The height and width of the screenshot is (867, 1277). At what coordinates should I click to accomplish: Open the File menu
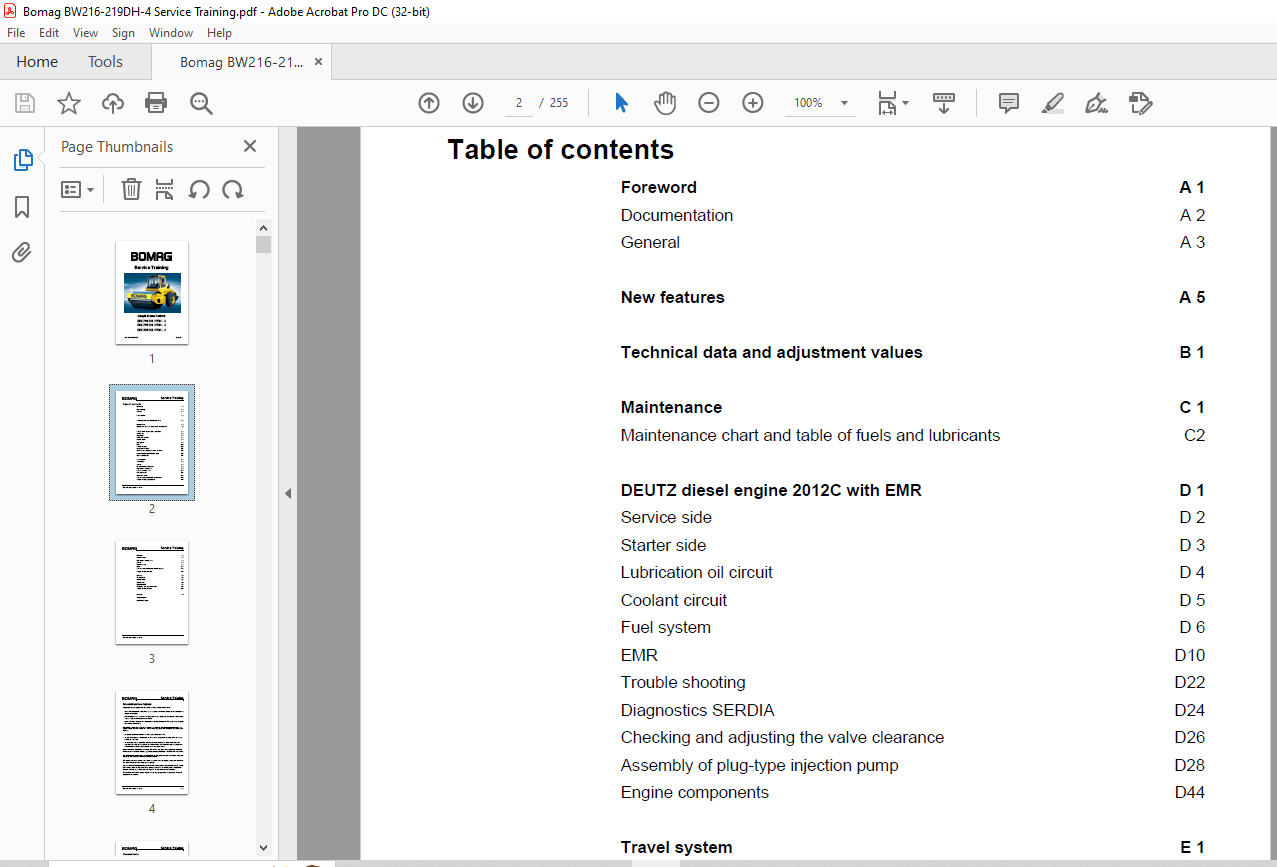tap(16, 33)
